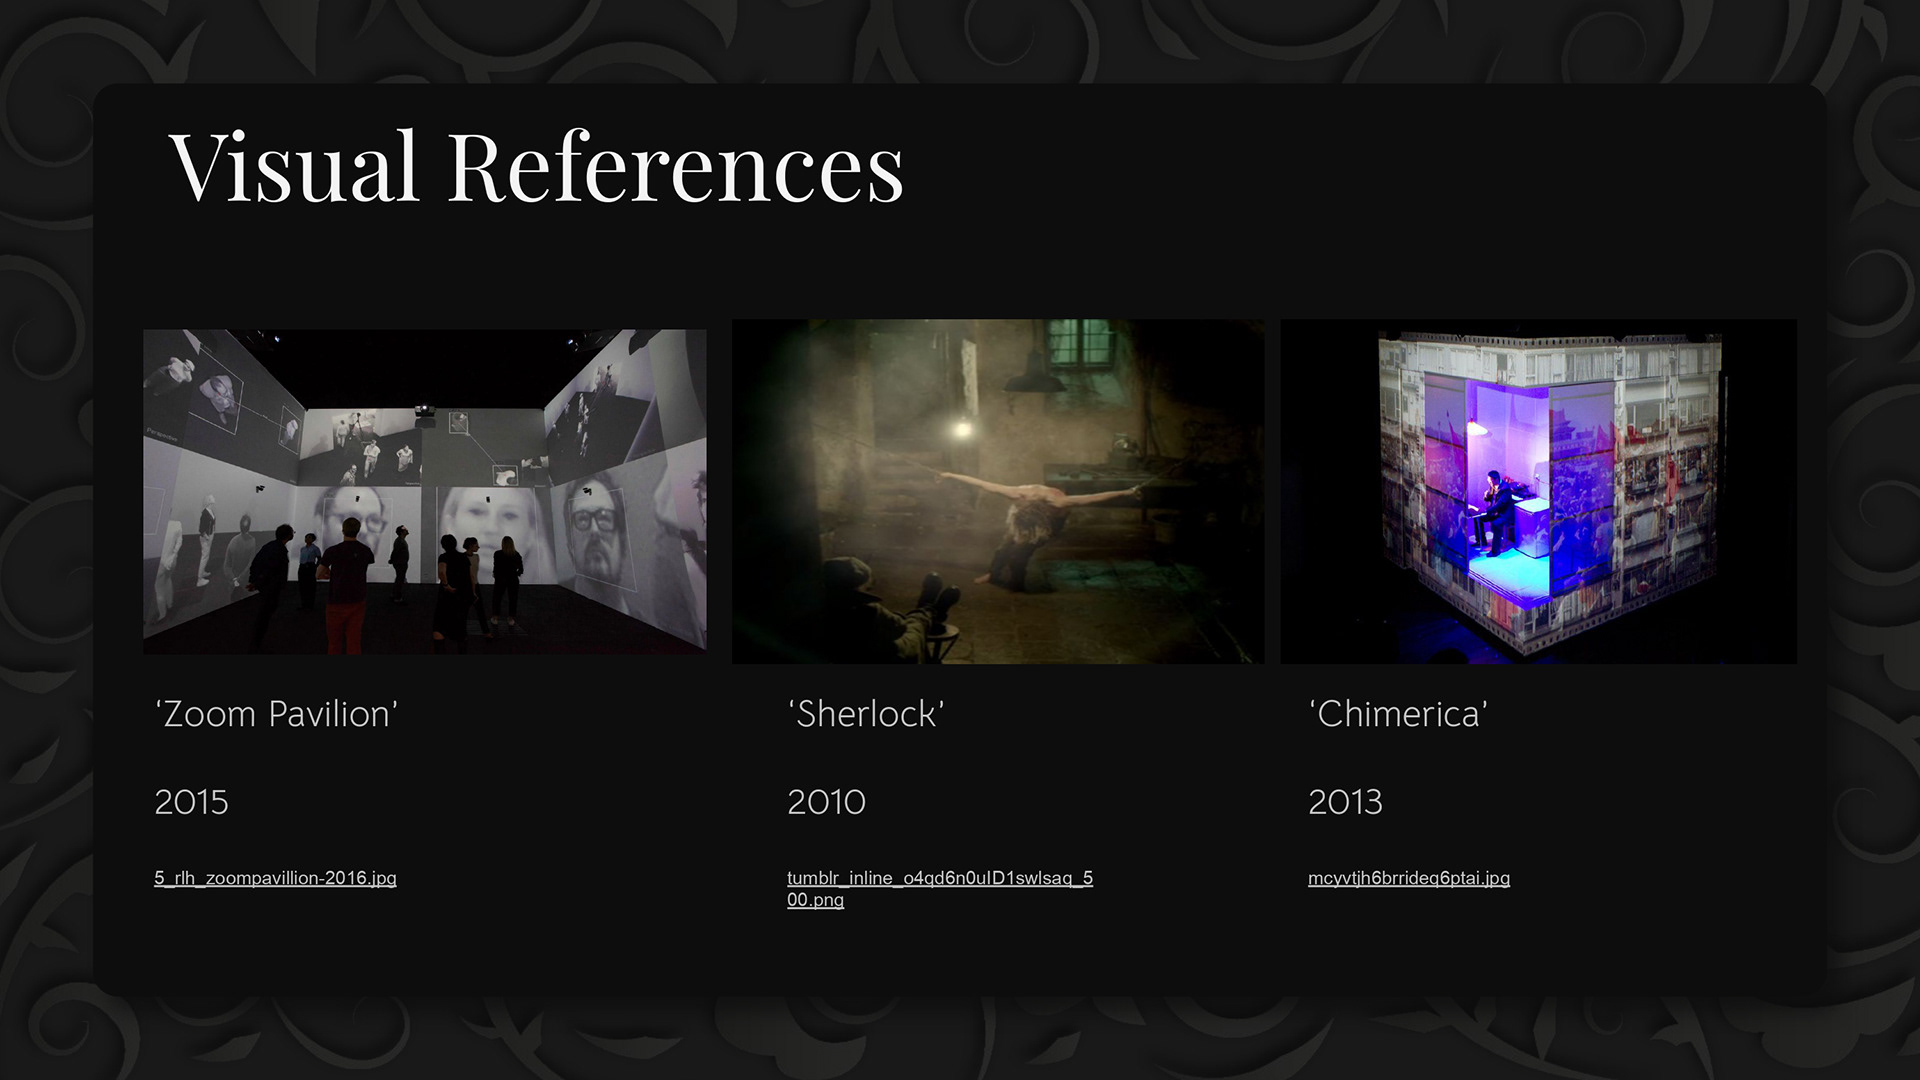The image size is (1920, 1080).
Task: Click the year 2013 text
Action: [x=1345, y=802]
